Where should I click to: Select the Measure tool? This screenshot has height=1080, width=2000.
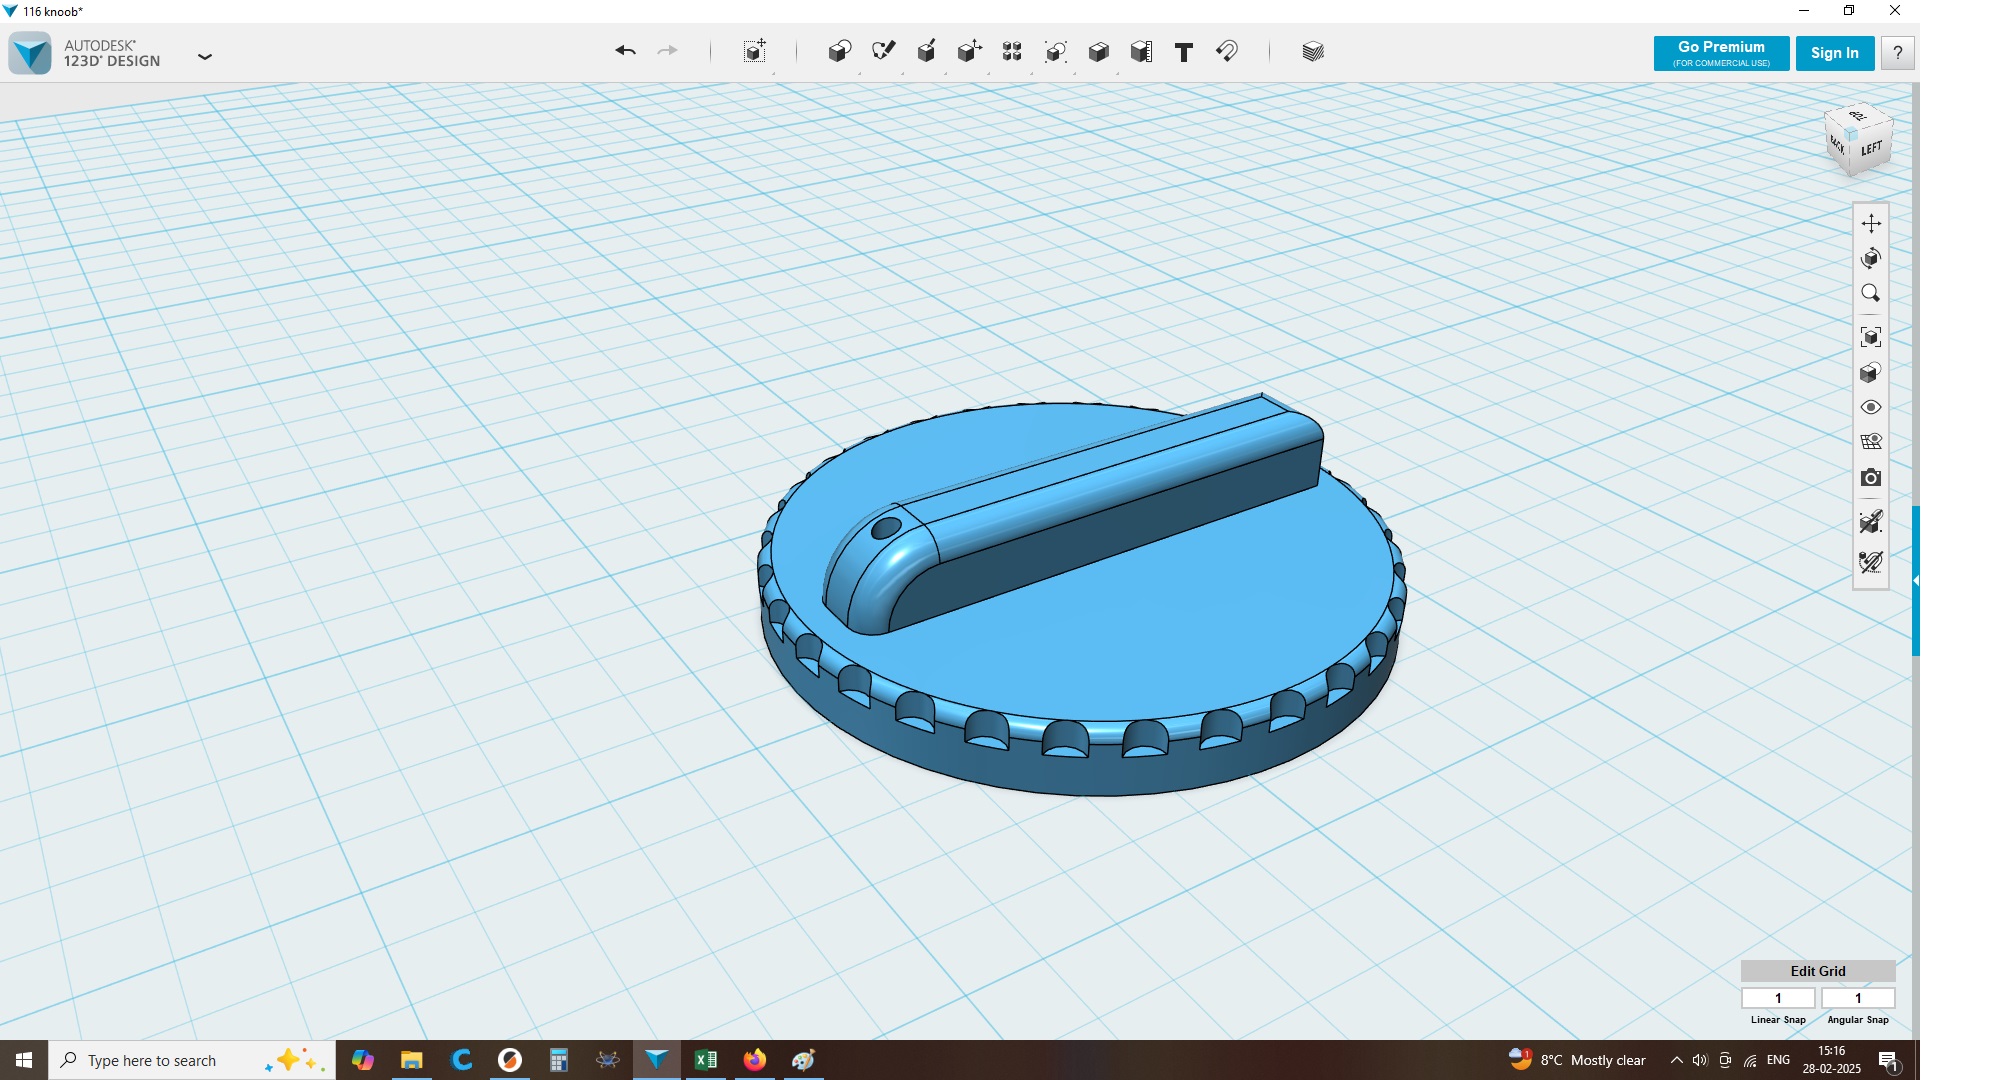coord(1141,51)
